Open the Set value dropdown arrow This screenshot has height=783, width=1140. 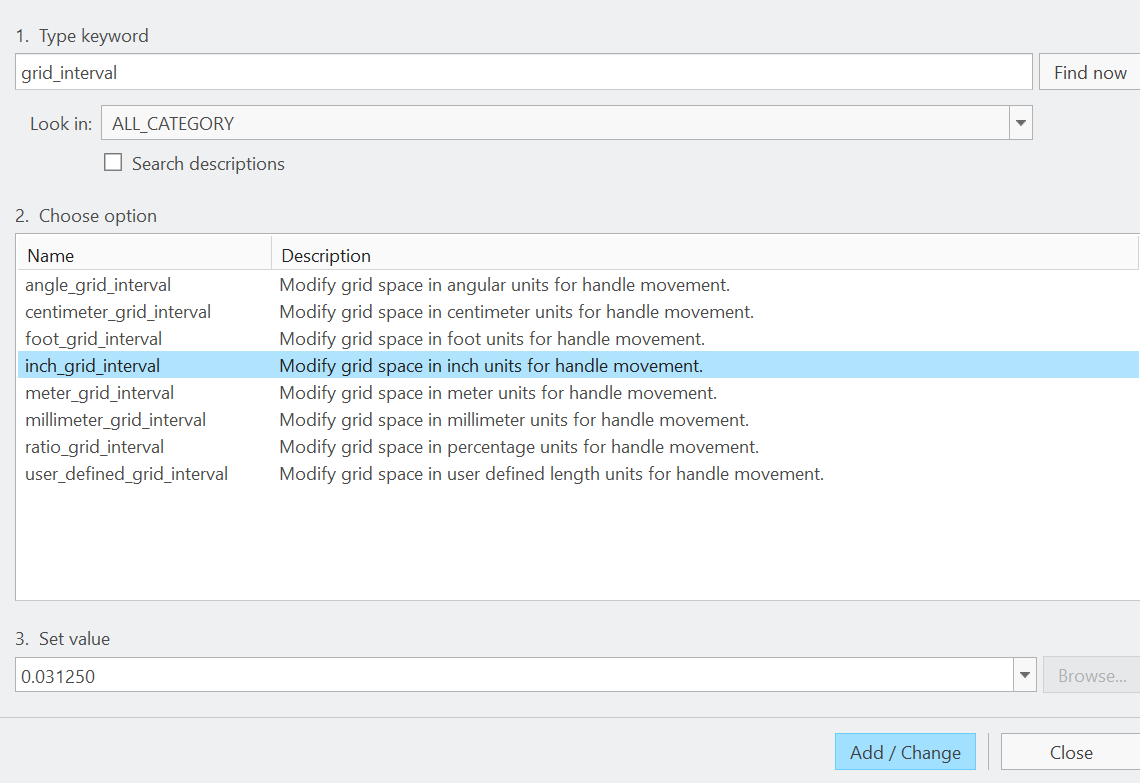(1024, 675)
